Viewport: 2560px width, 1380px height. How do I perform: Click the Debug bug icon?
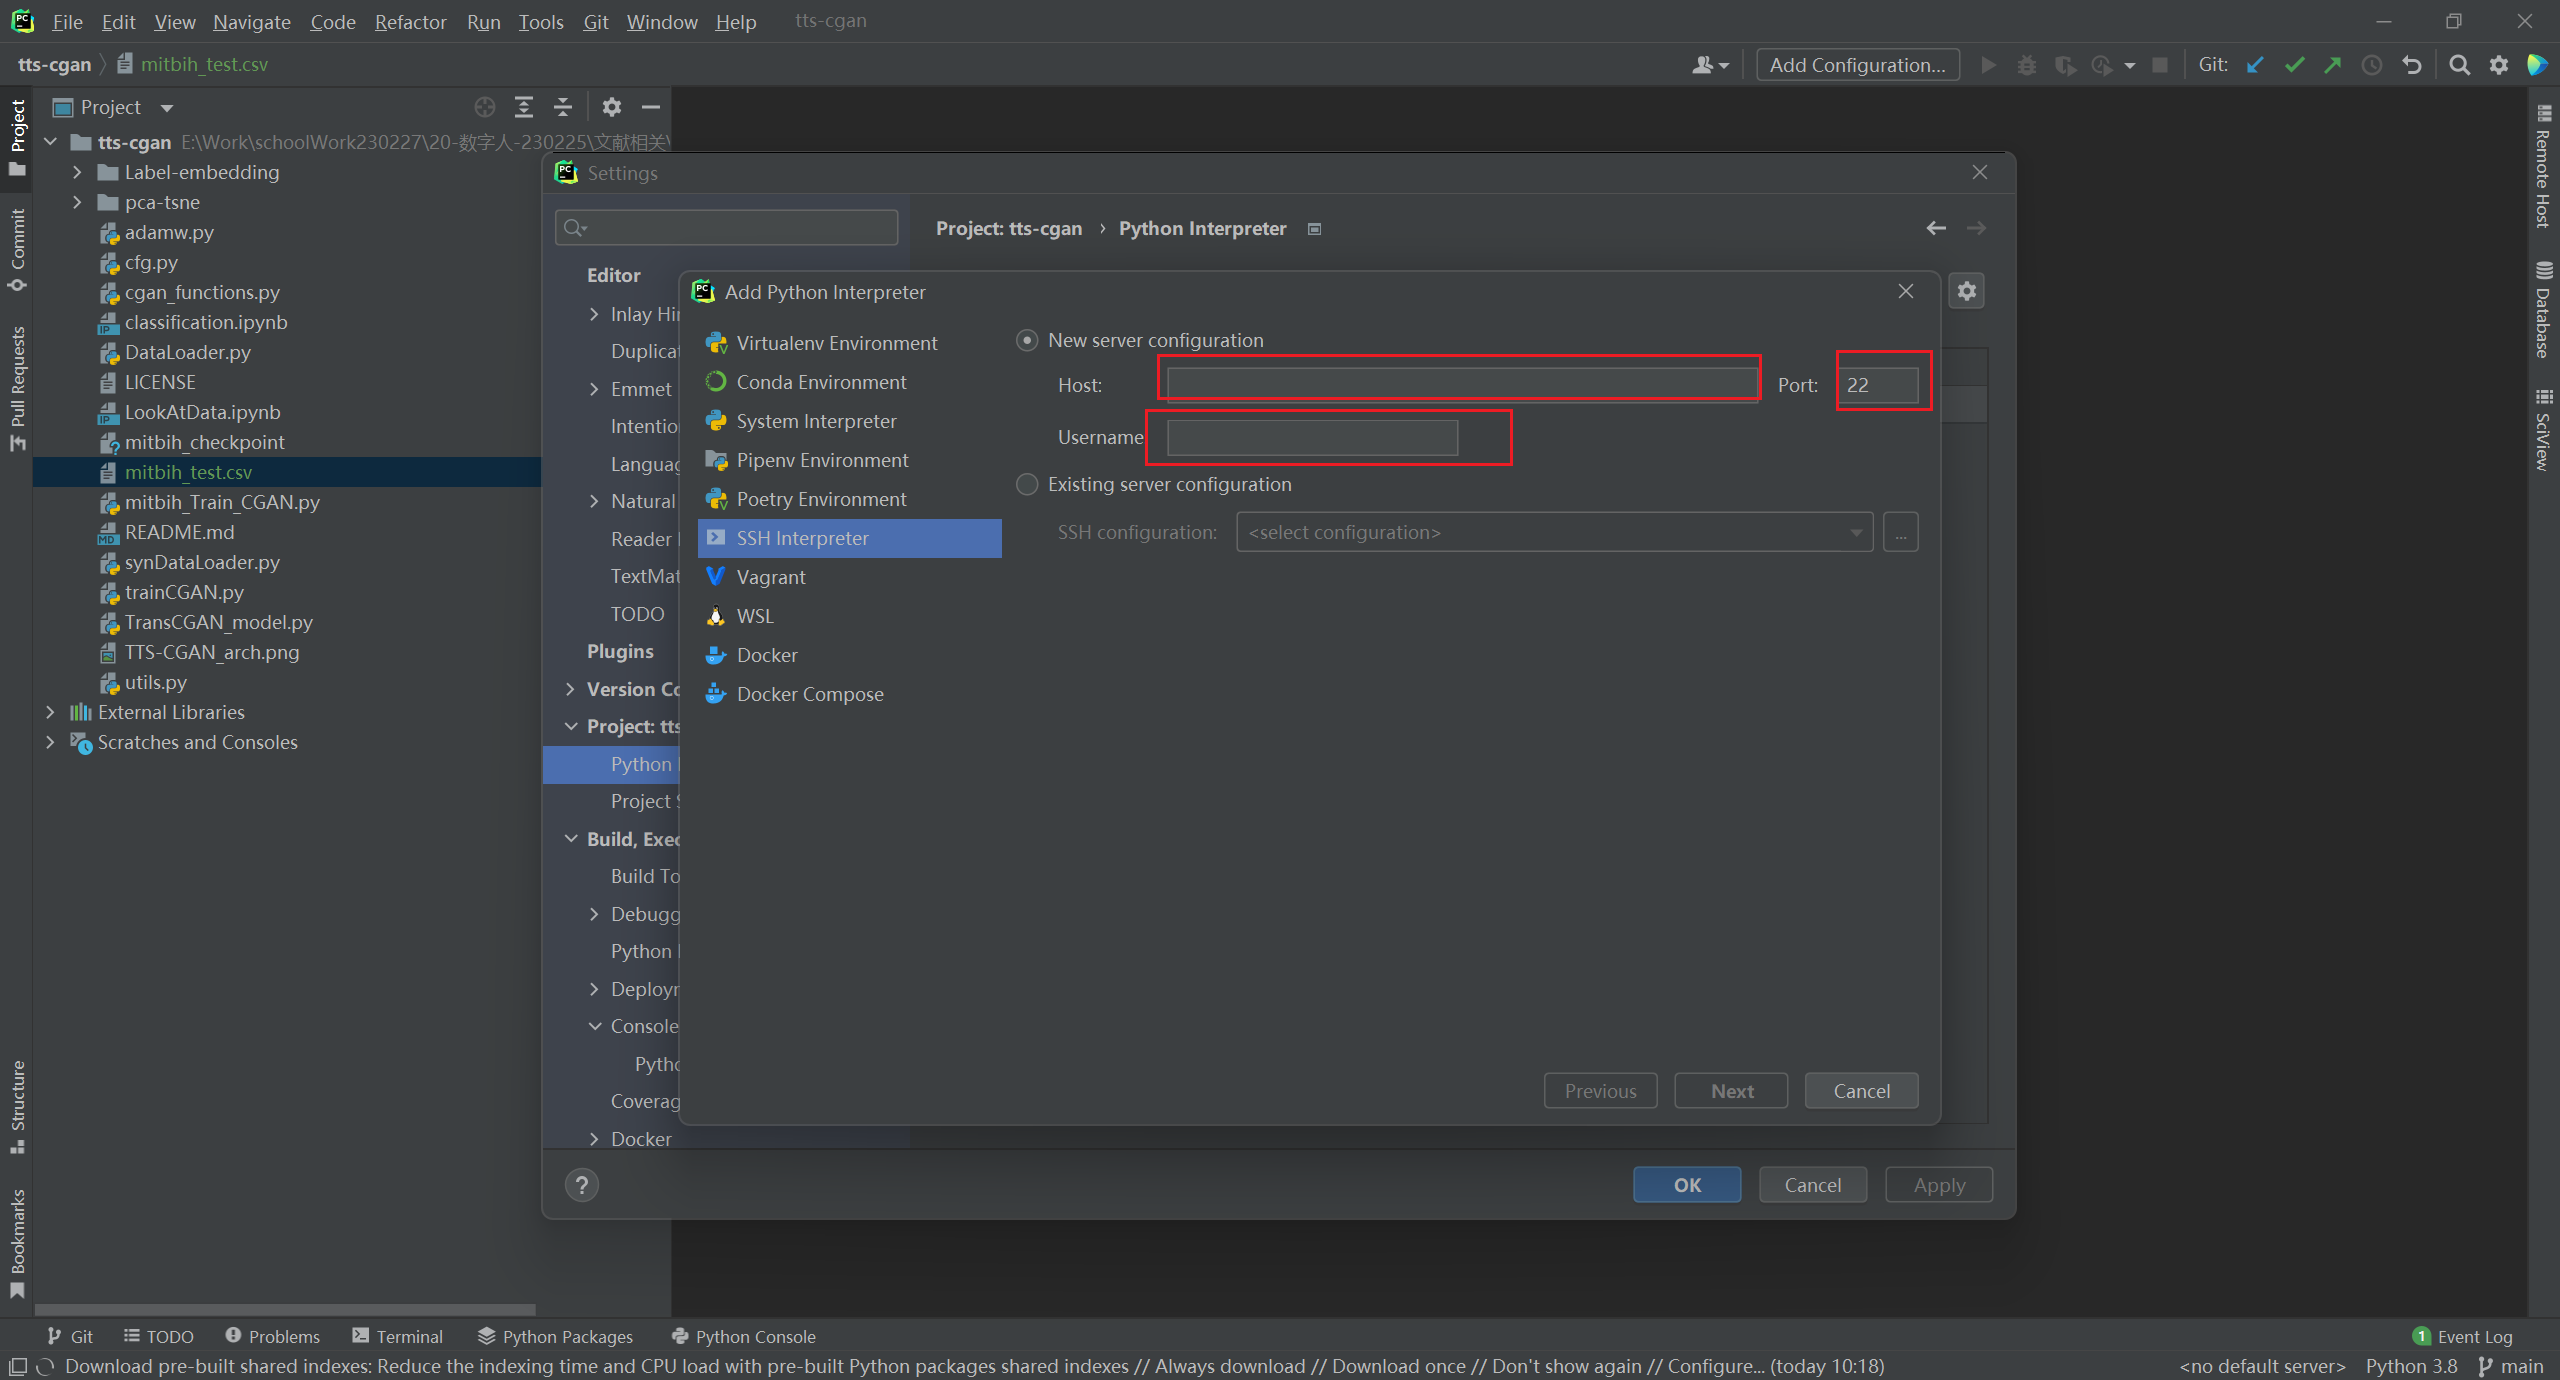click(x=2027, y=65)
